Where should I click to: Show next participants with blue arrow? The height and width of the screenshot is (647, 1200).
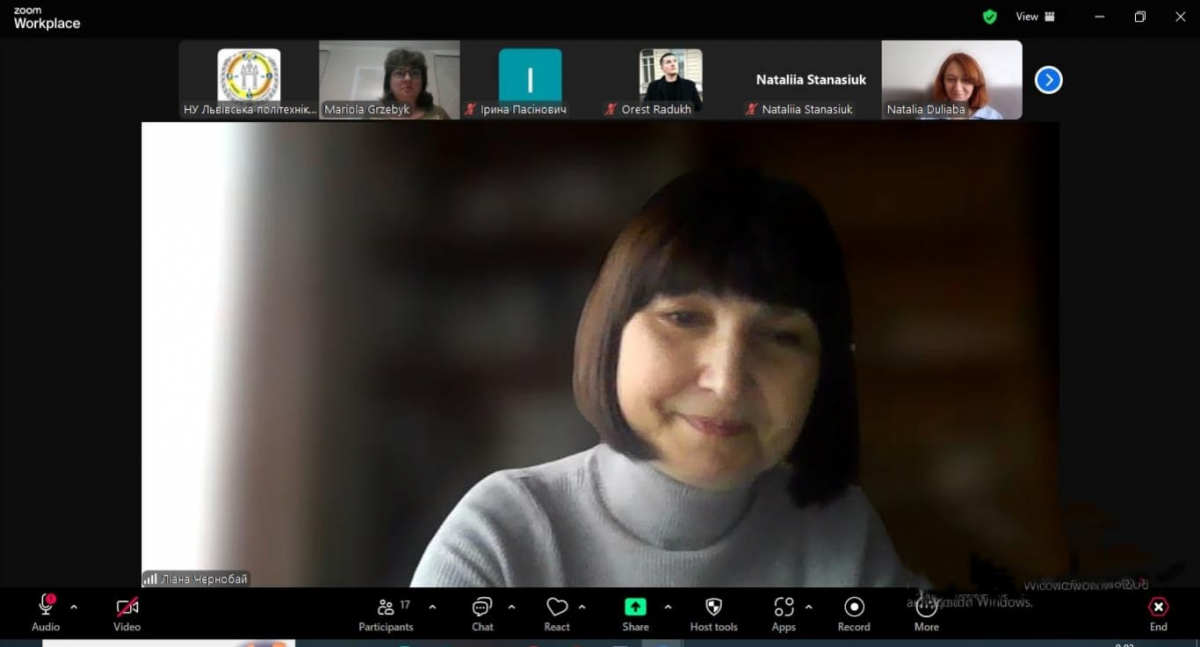coord(1048,80)
